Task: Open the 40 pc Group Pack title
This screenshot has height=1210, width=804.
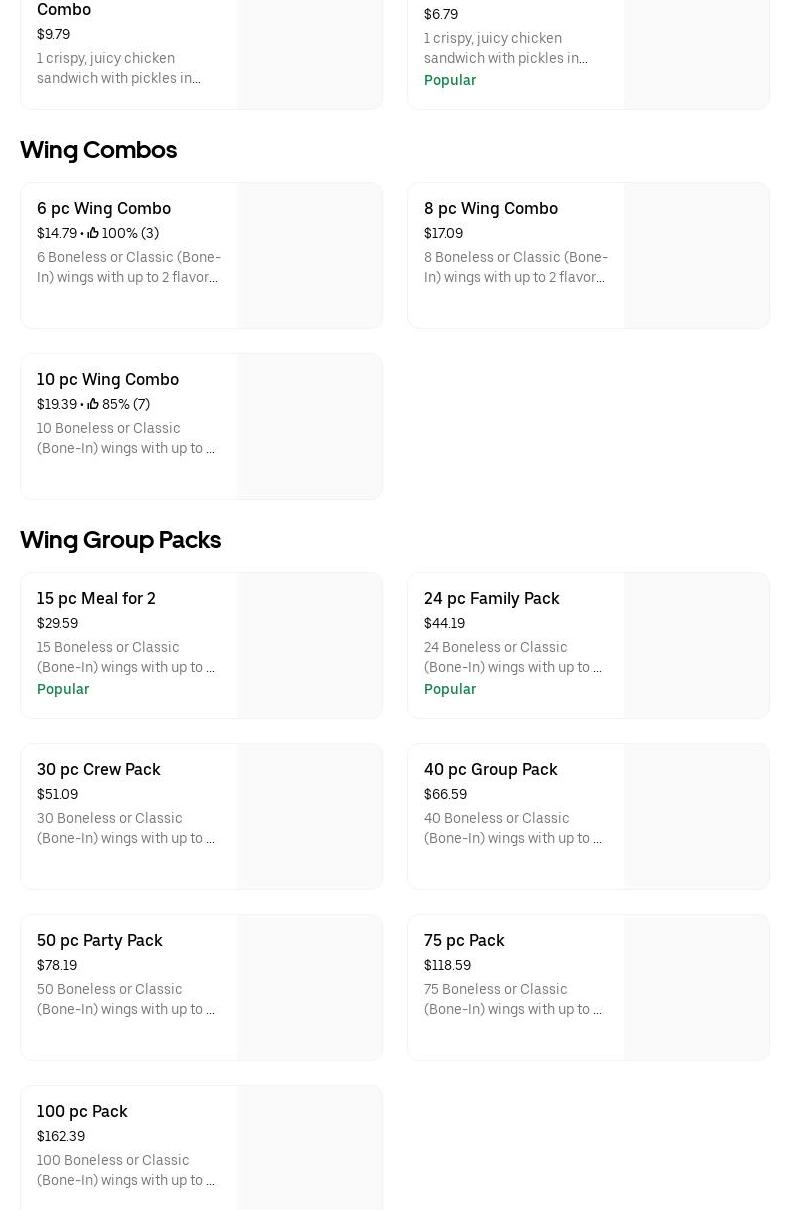Action: click(490, 769)
